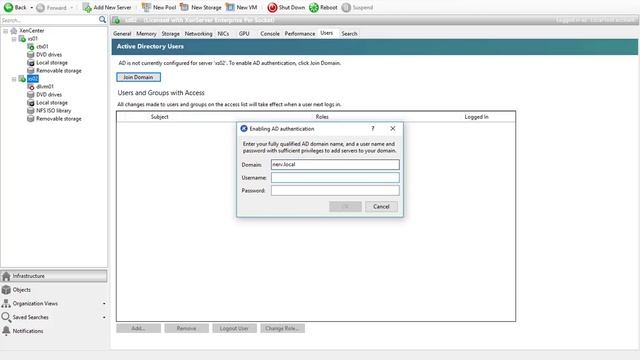Click the Change Role... button
The width and height of the screenshot is (640, 360).
click(282, 328)
